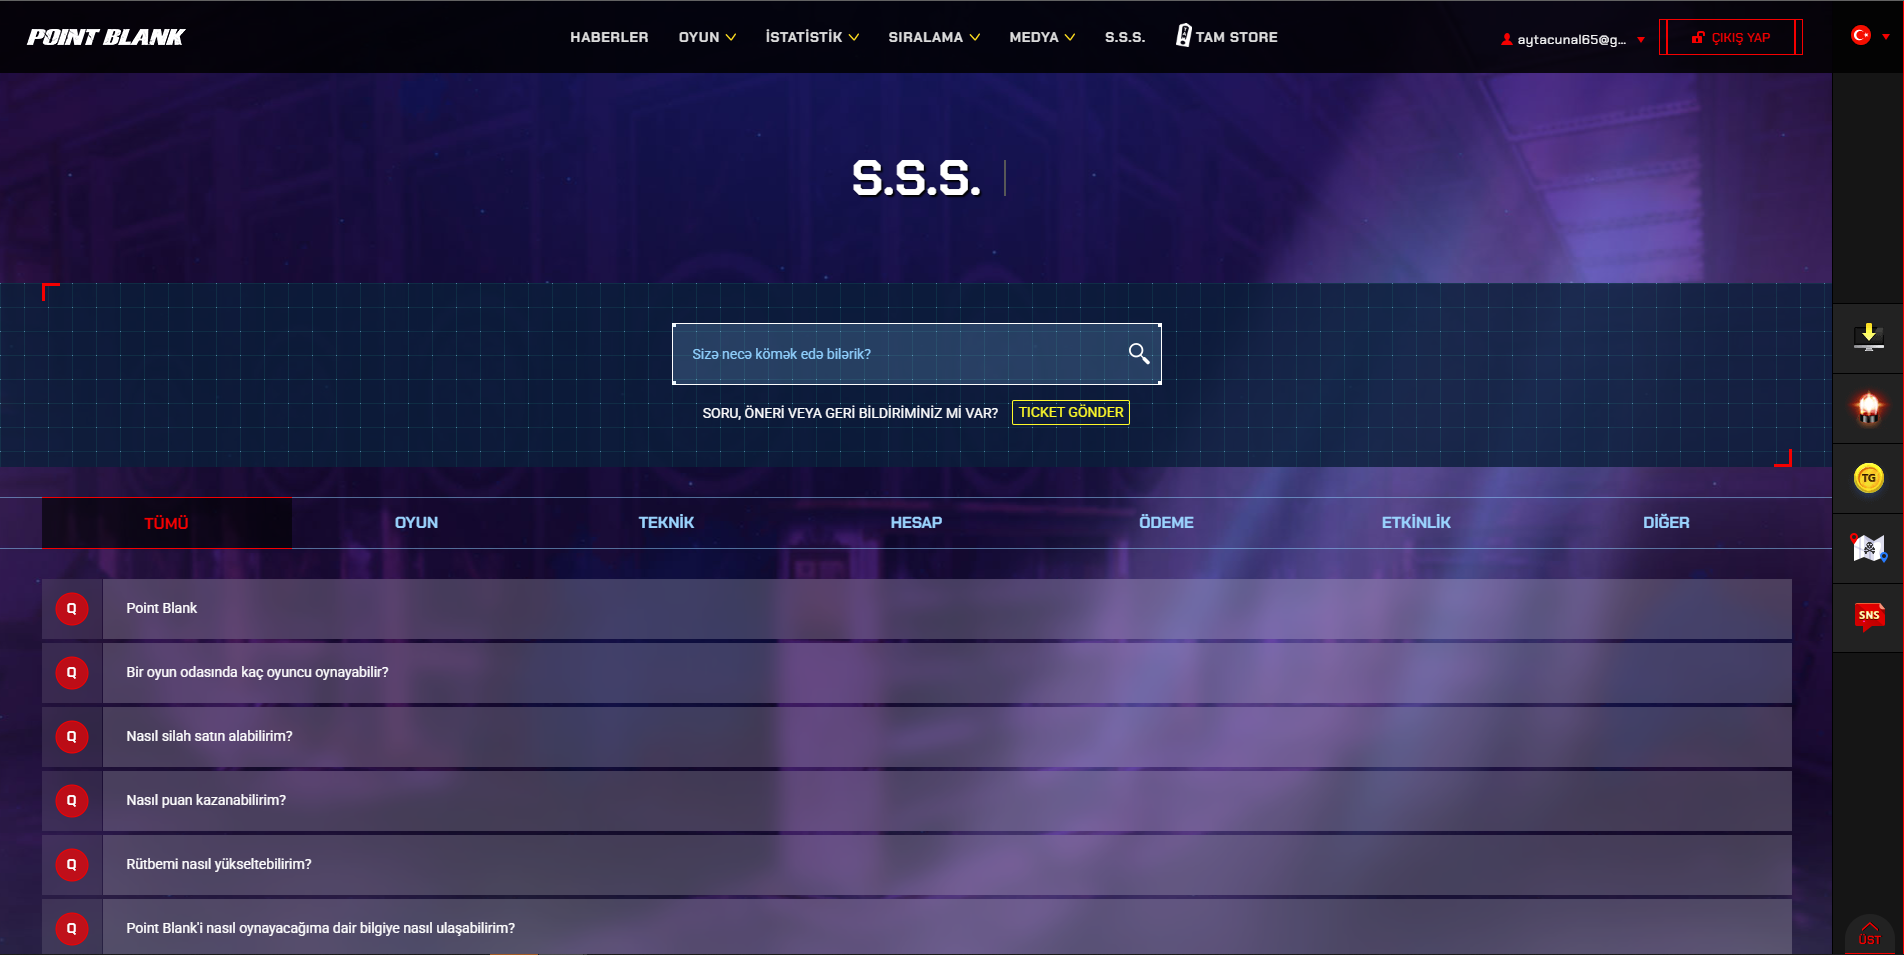Viewport: 1904px width, 955px height.
Task: Open the SNS sidebar icon
Action: pos(1869,617)
